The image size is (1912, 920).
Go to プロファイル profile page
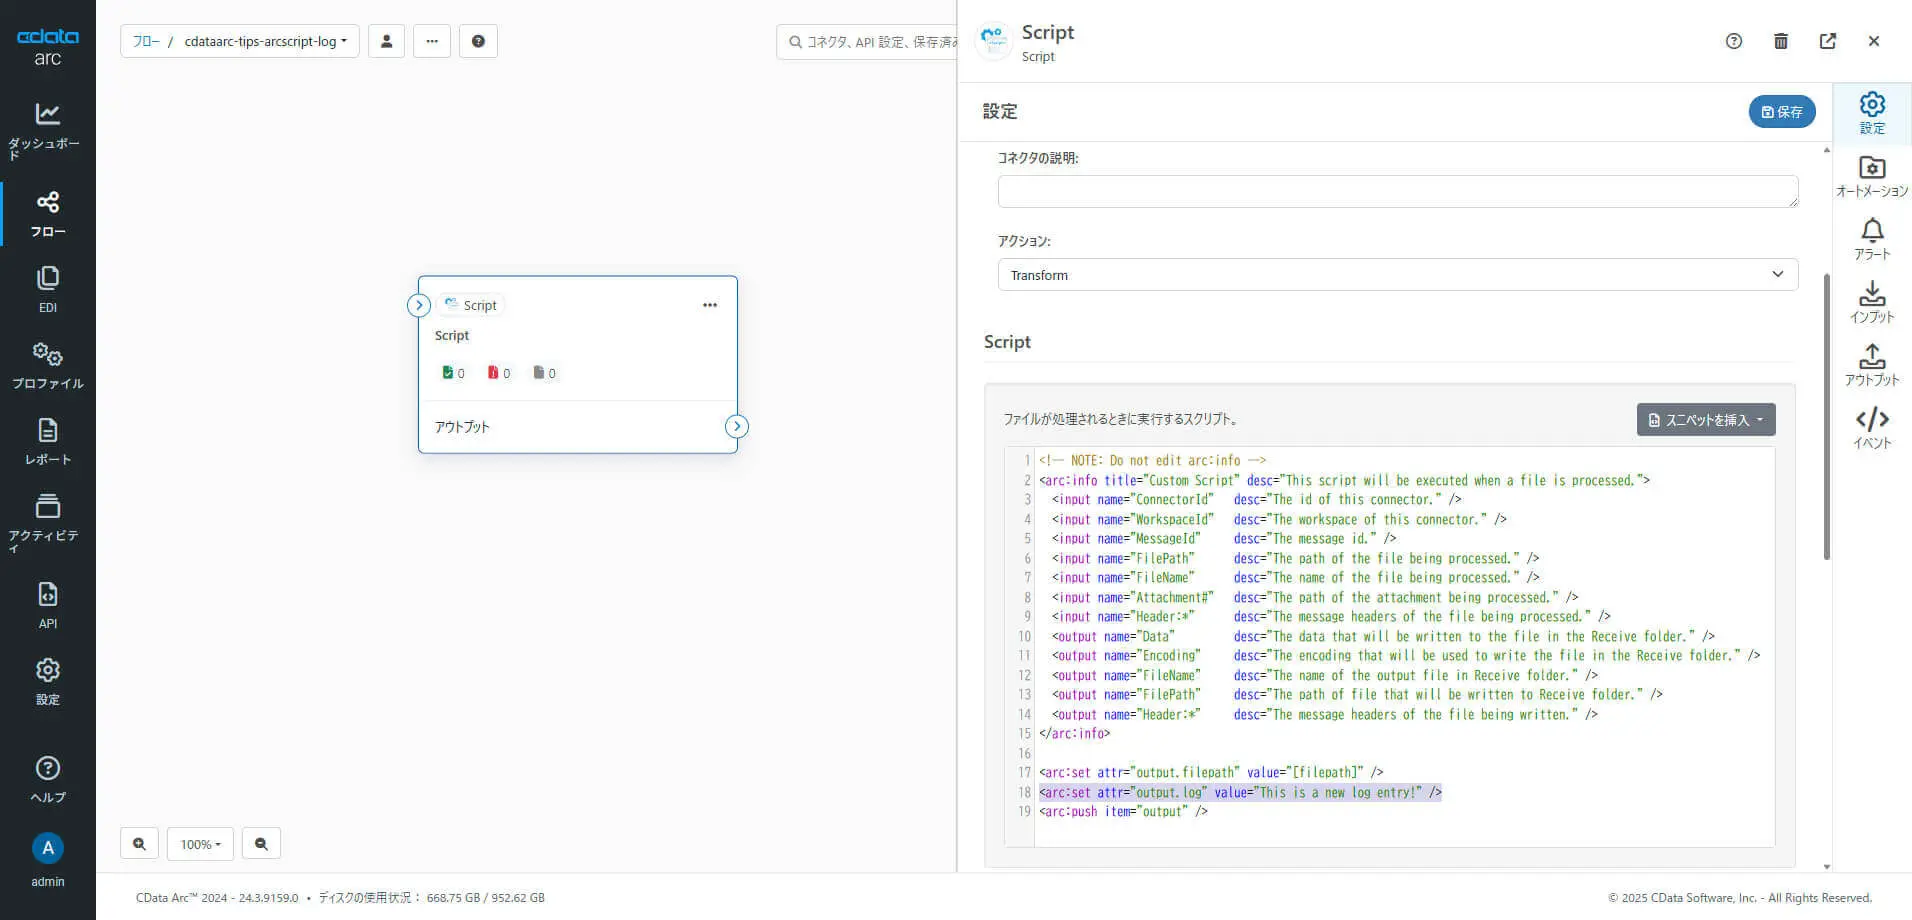tap(47, 365)
